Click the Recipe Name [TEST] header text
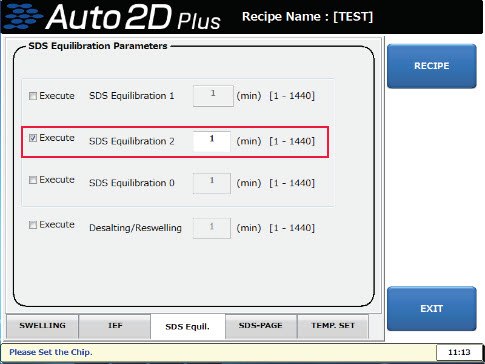The height and width of the screenshot is (364, 485). [x=307, y=17]
